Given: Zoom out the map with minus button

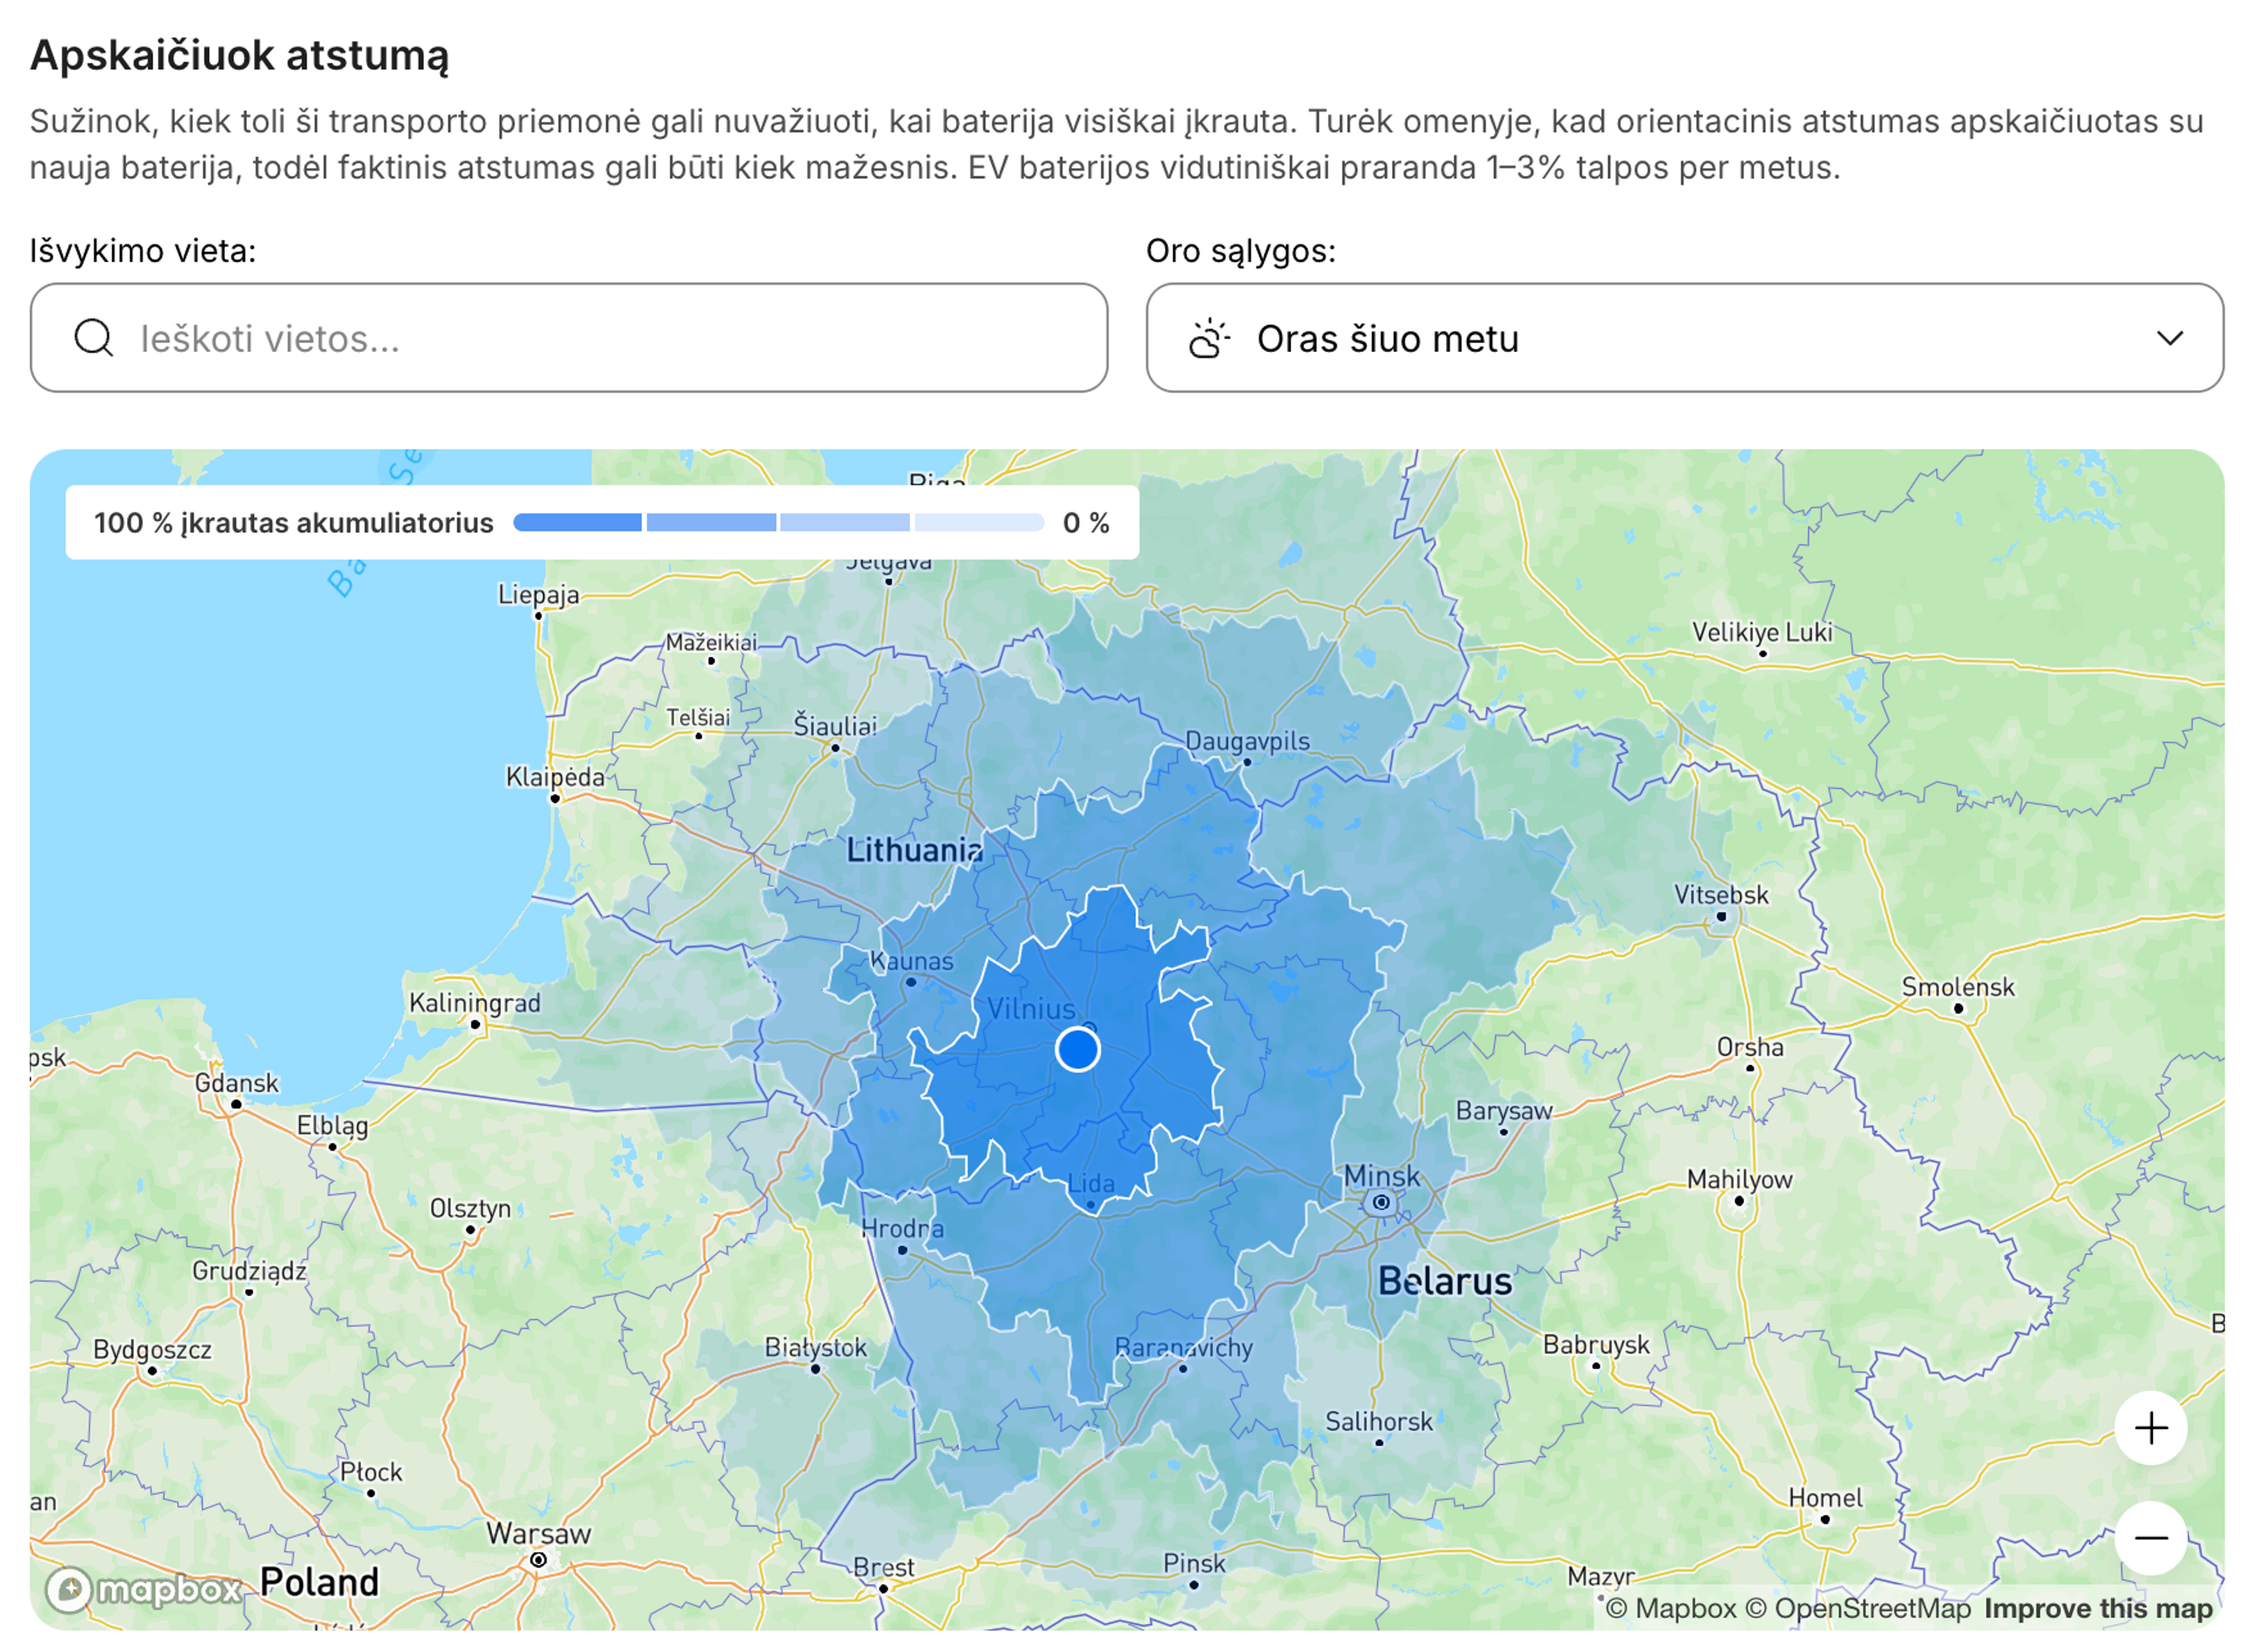Looking at the screenshot, I should pyautogui.click(x=2151, y=1538).
